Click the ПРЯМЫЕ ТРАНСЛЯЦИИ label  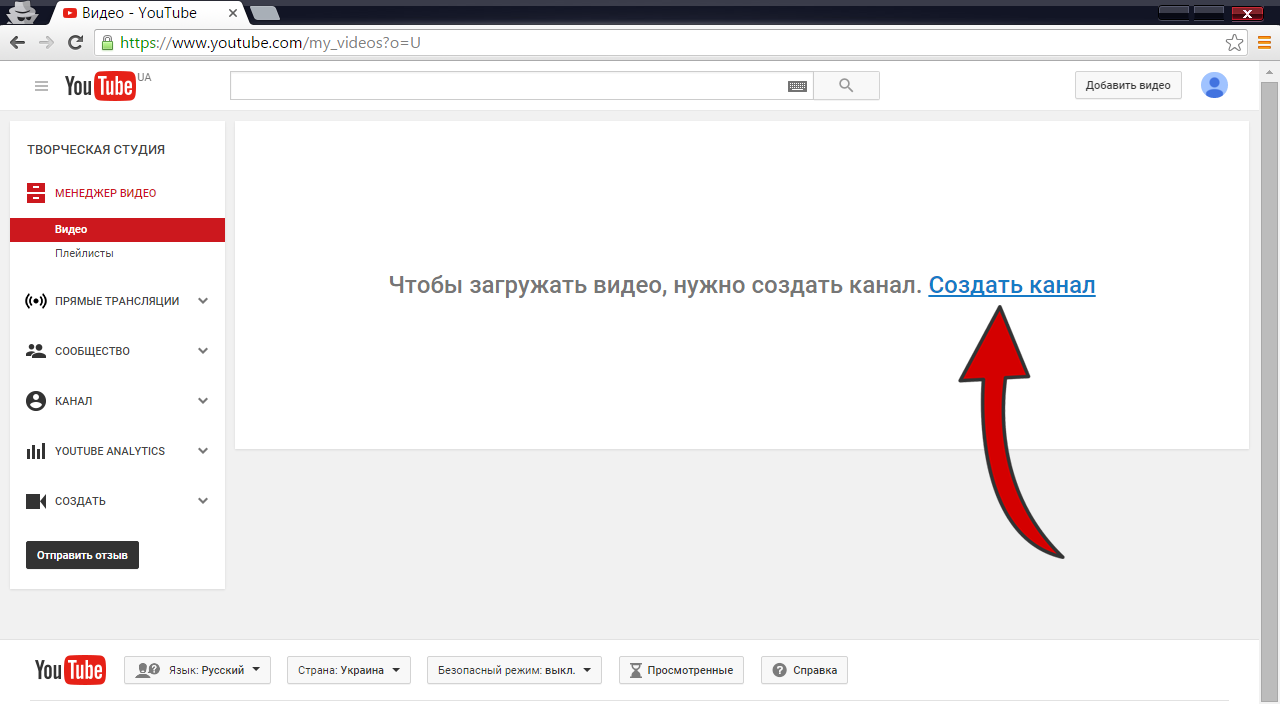(117, 301)
